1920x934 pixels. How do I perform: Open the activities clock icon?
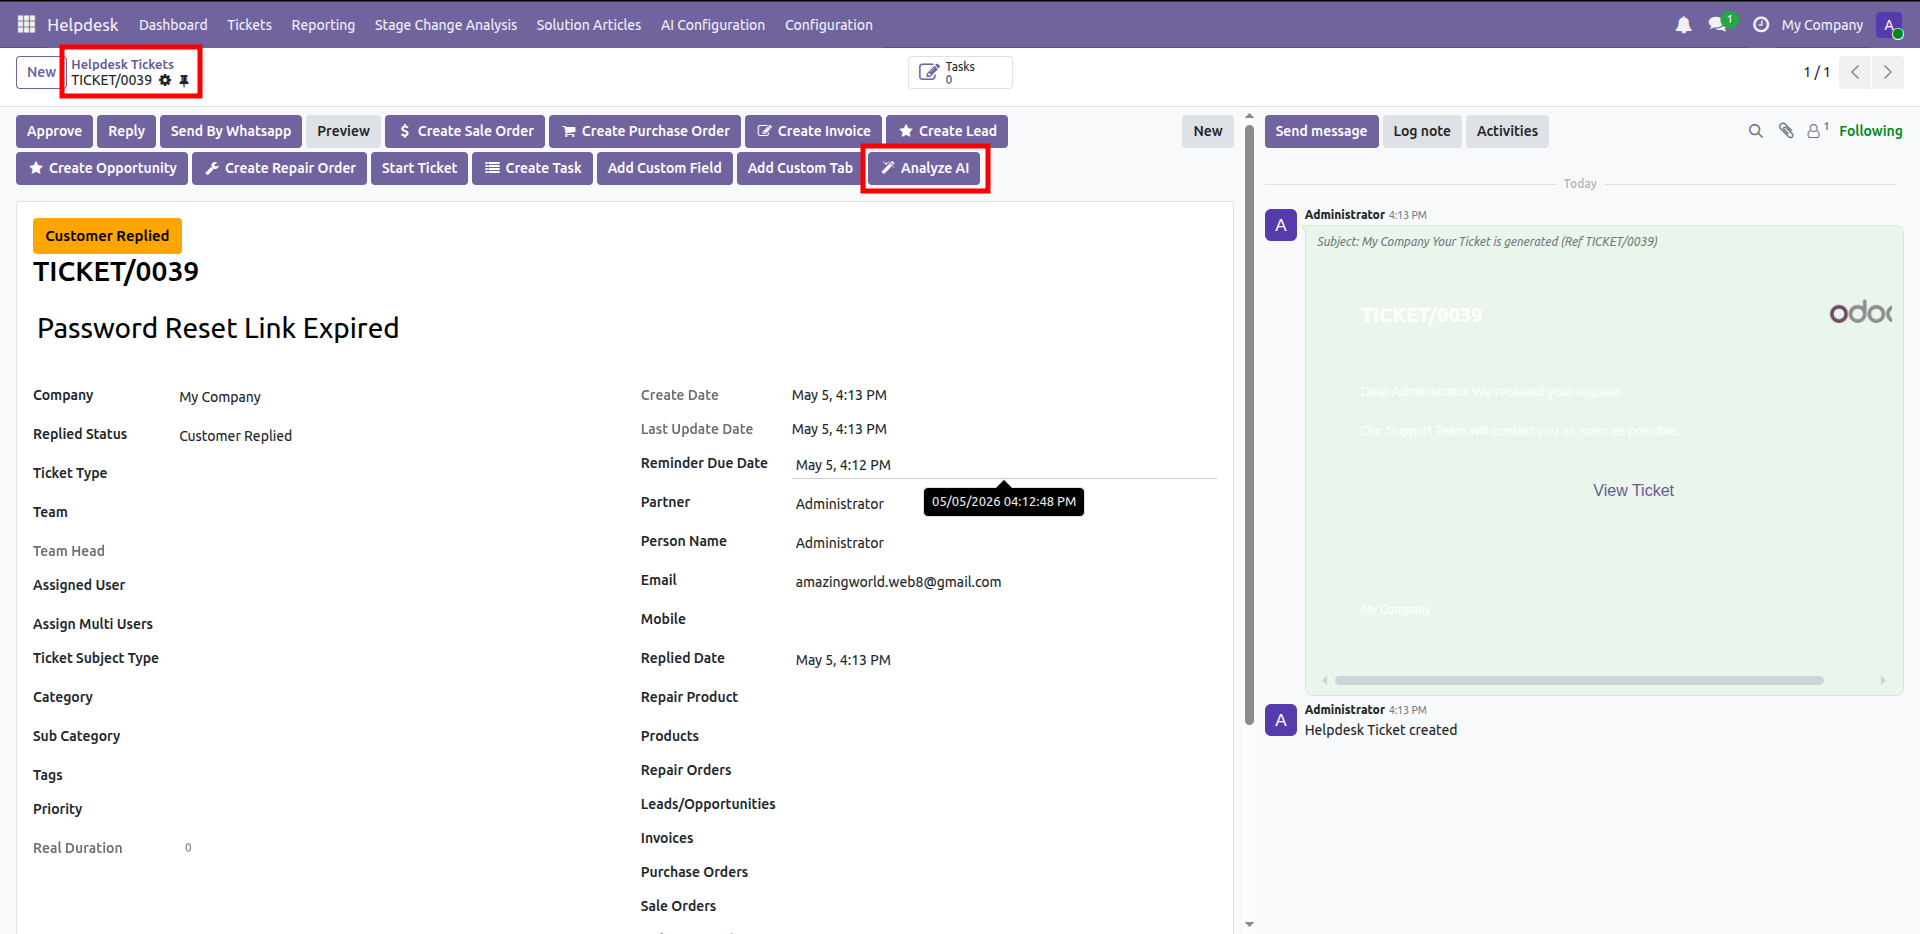[1761, 24]
